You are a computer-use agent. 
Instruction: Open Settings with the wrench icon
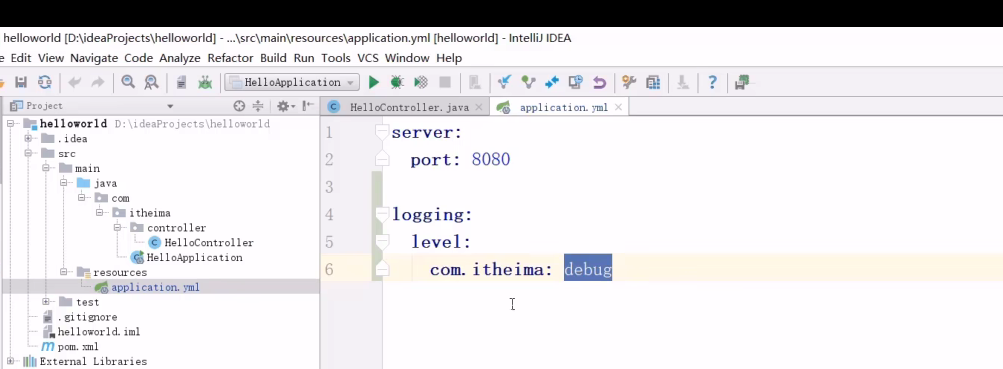(629, 82)
